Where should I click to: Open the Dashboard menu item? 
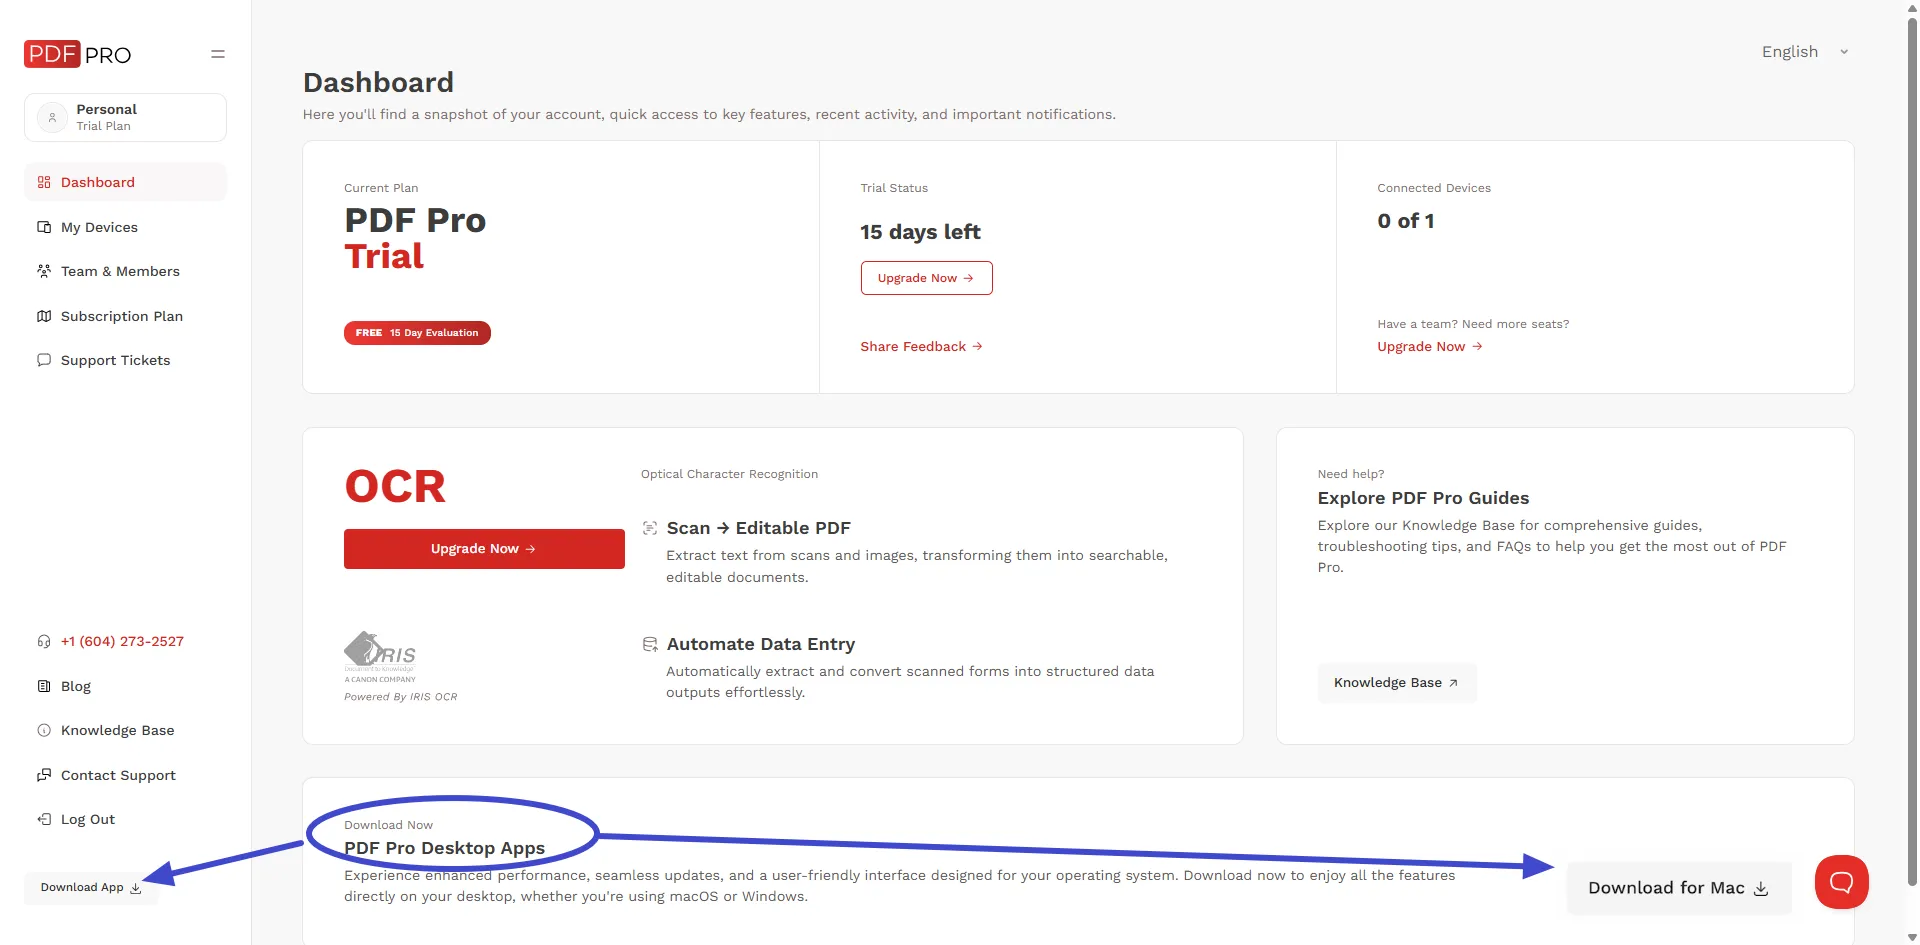click(125, 182)
